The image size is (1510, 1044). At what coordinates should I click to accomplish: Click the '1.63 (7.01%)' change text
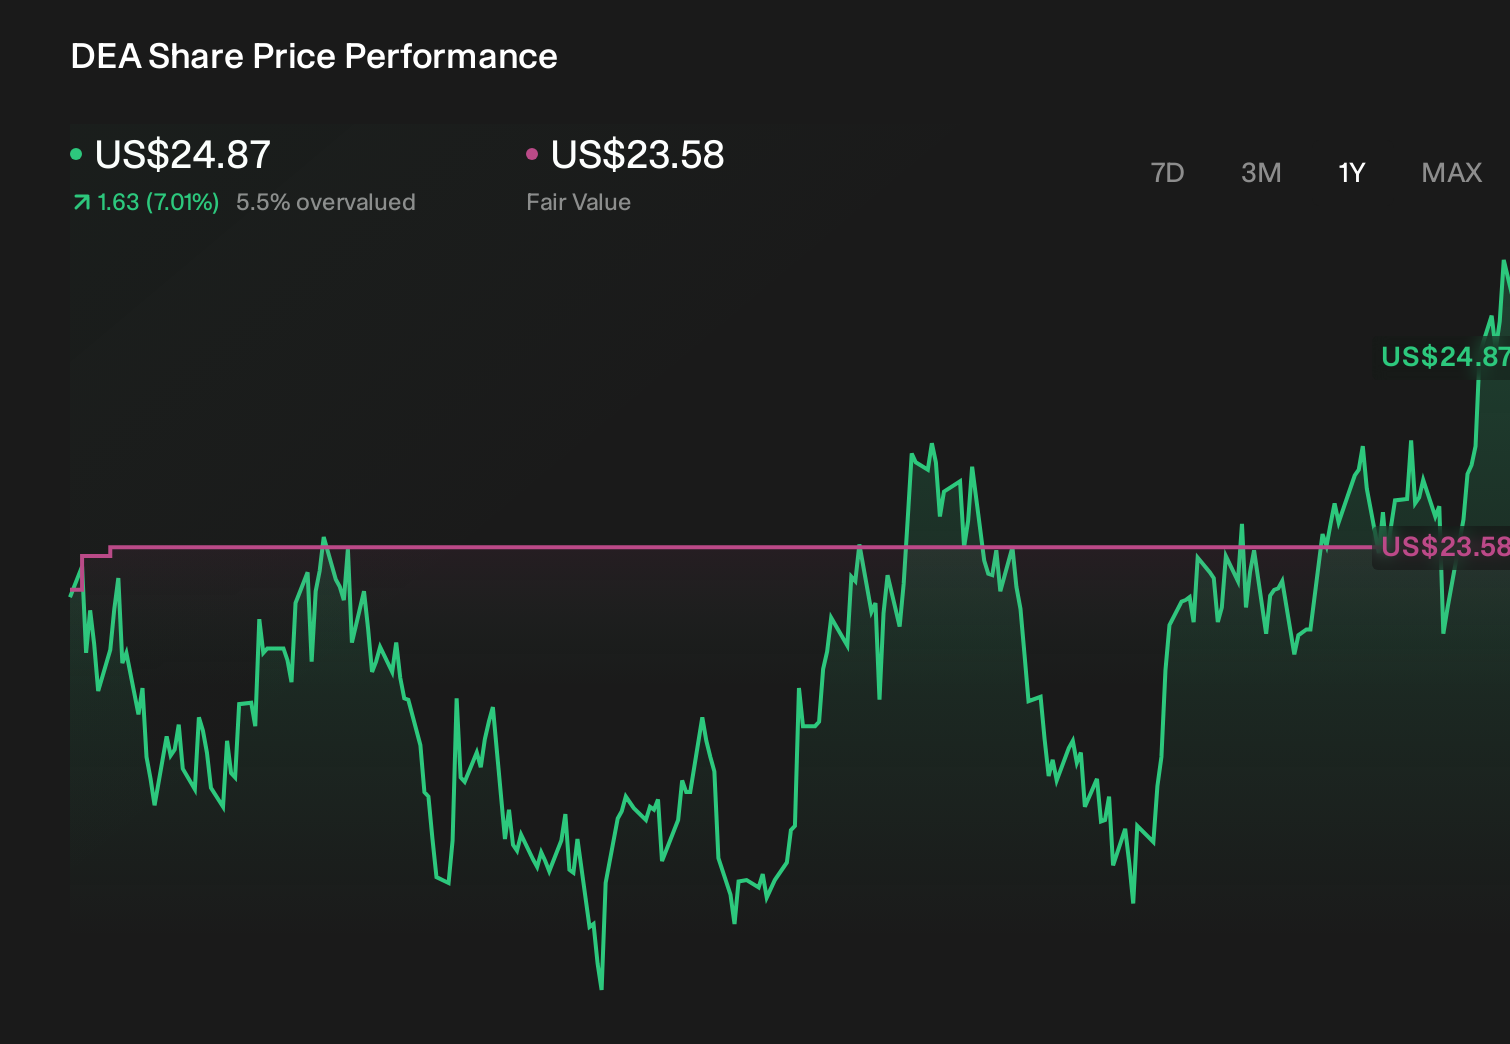pyautogui.click(x=158, y=202)
